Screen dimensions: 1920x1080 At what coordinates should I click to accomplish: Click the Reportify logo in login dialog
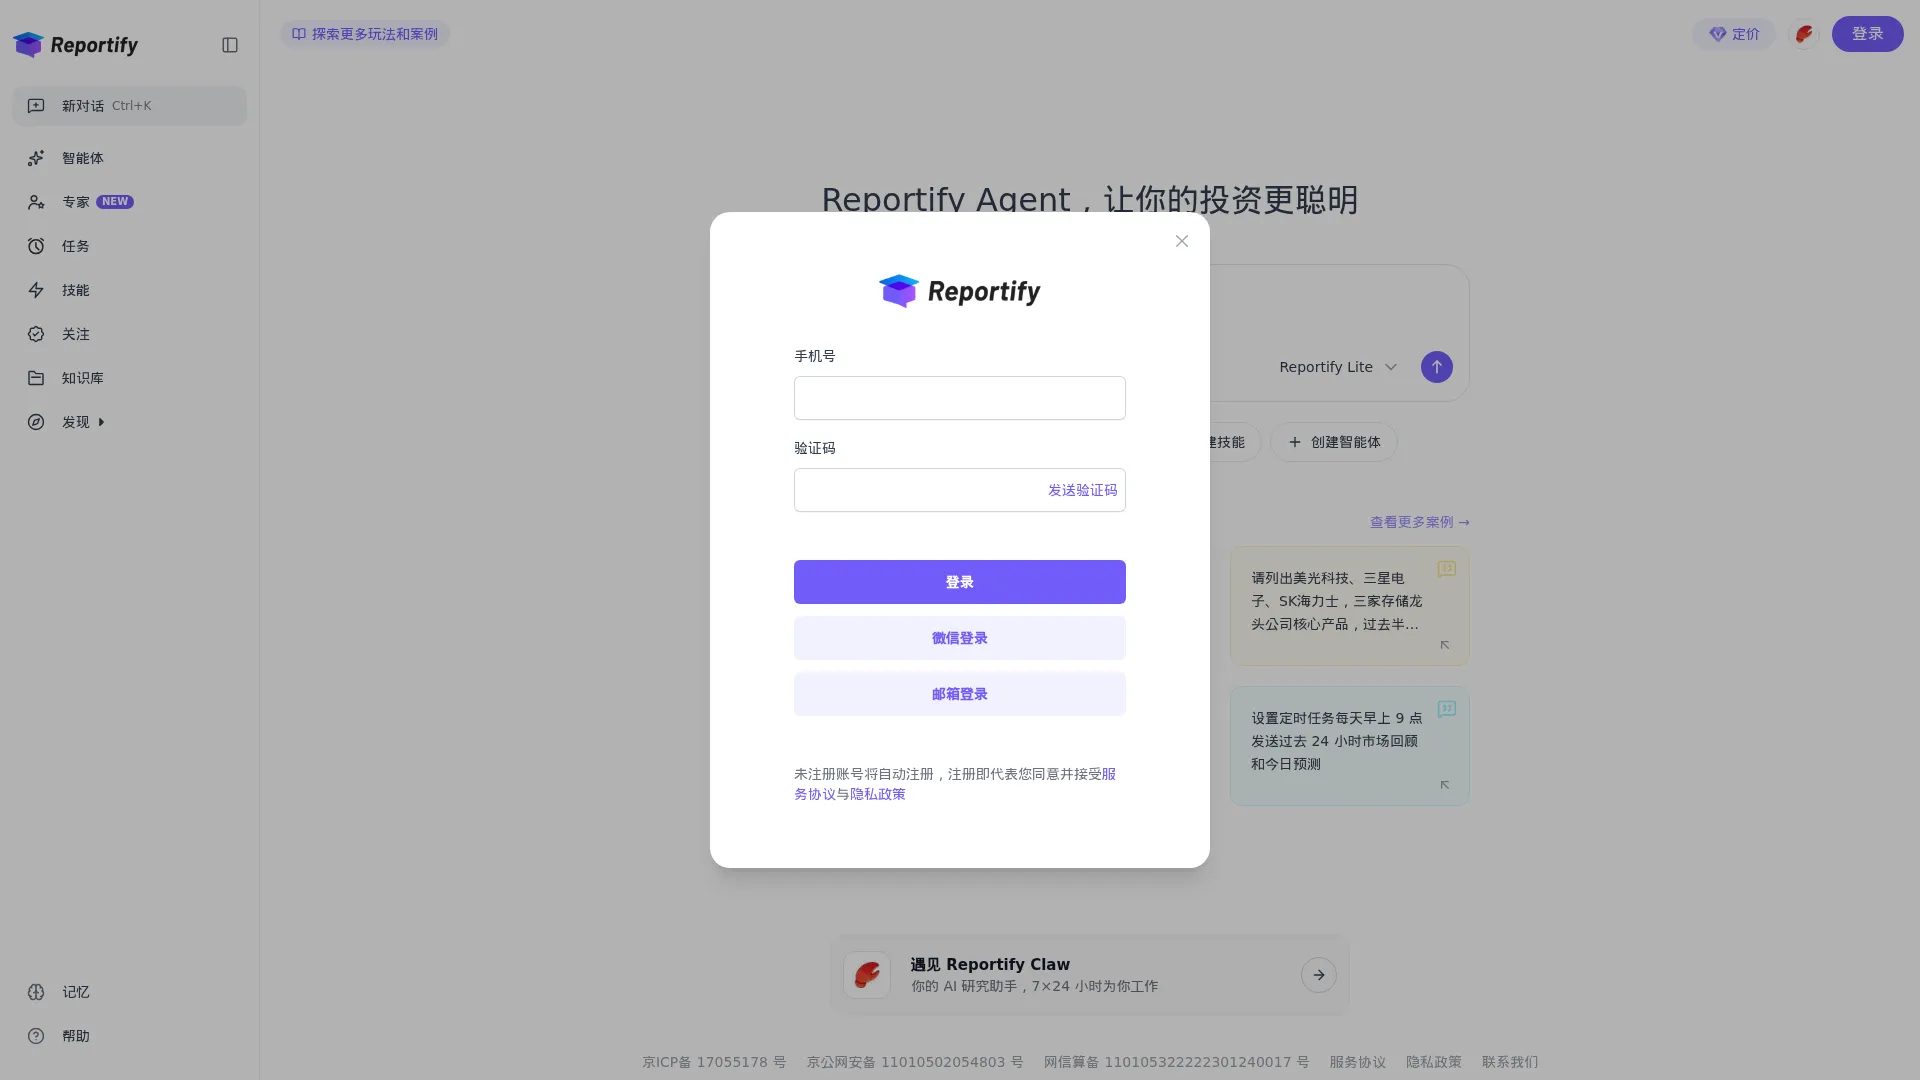coord(960,291)
